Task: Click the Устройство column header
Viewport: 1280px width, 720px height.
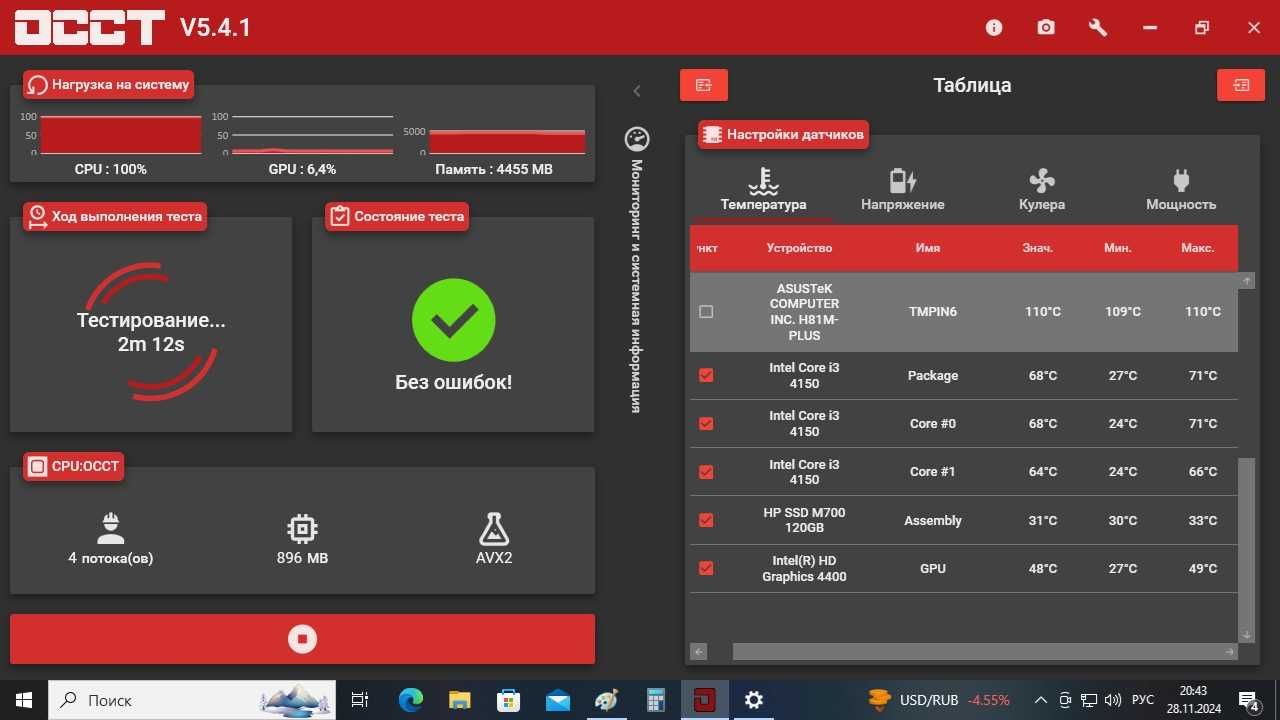Action: point(799,248)
